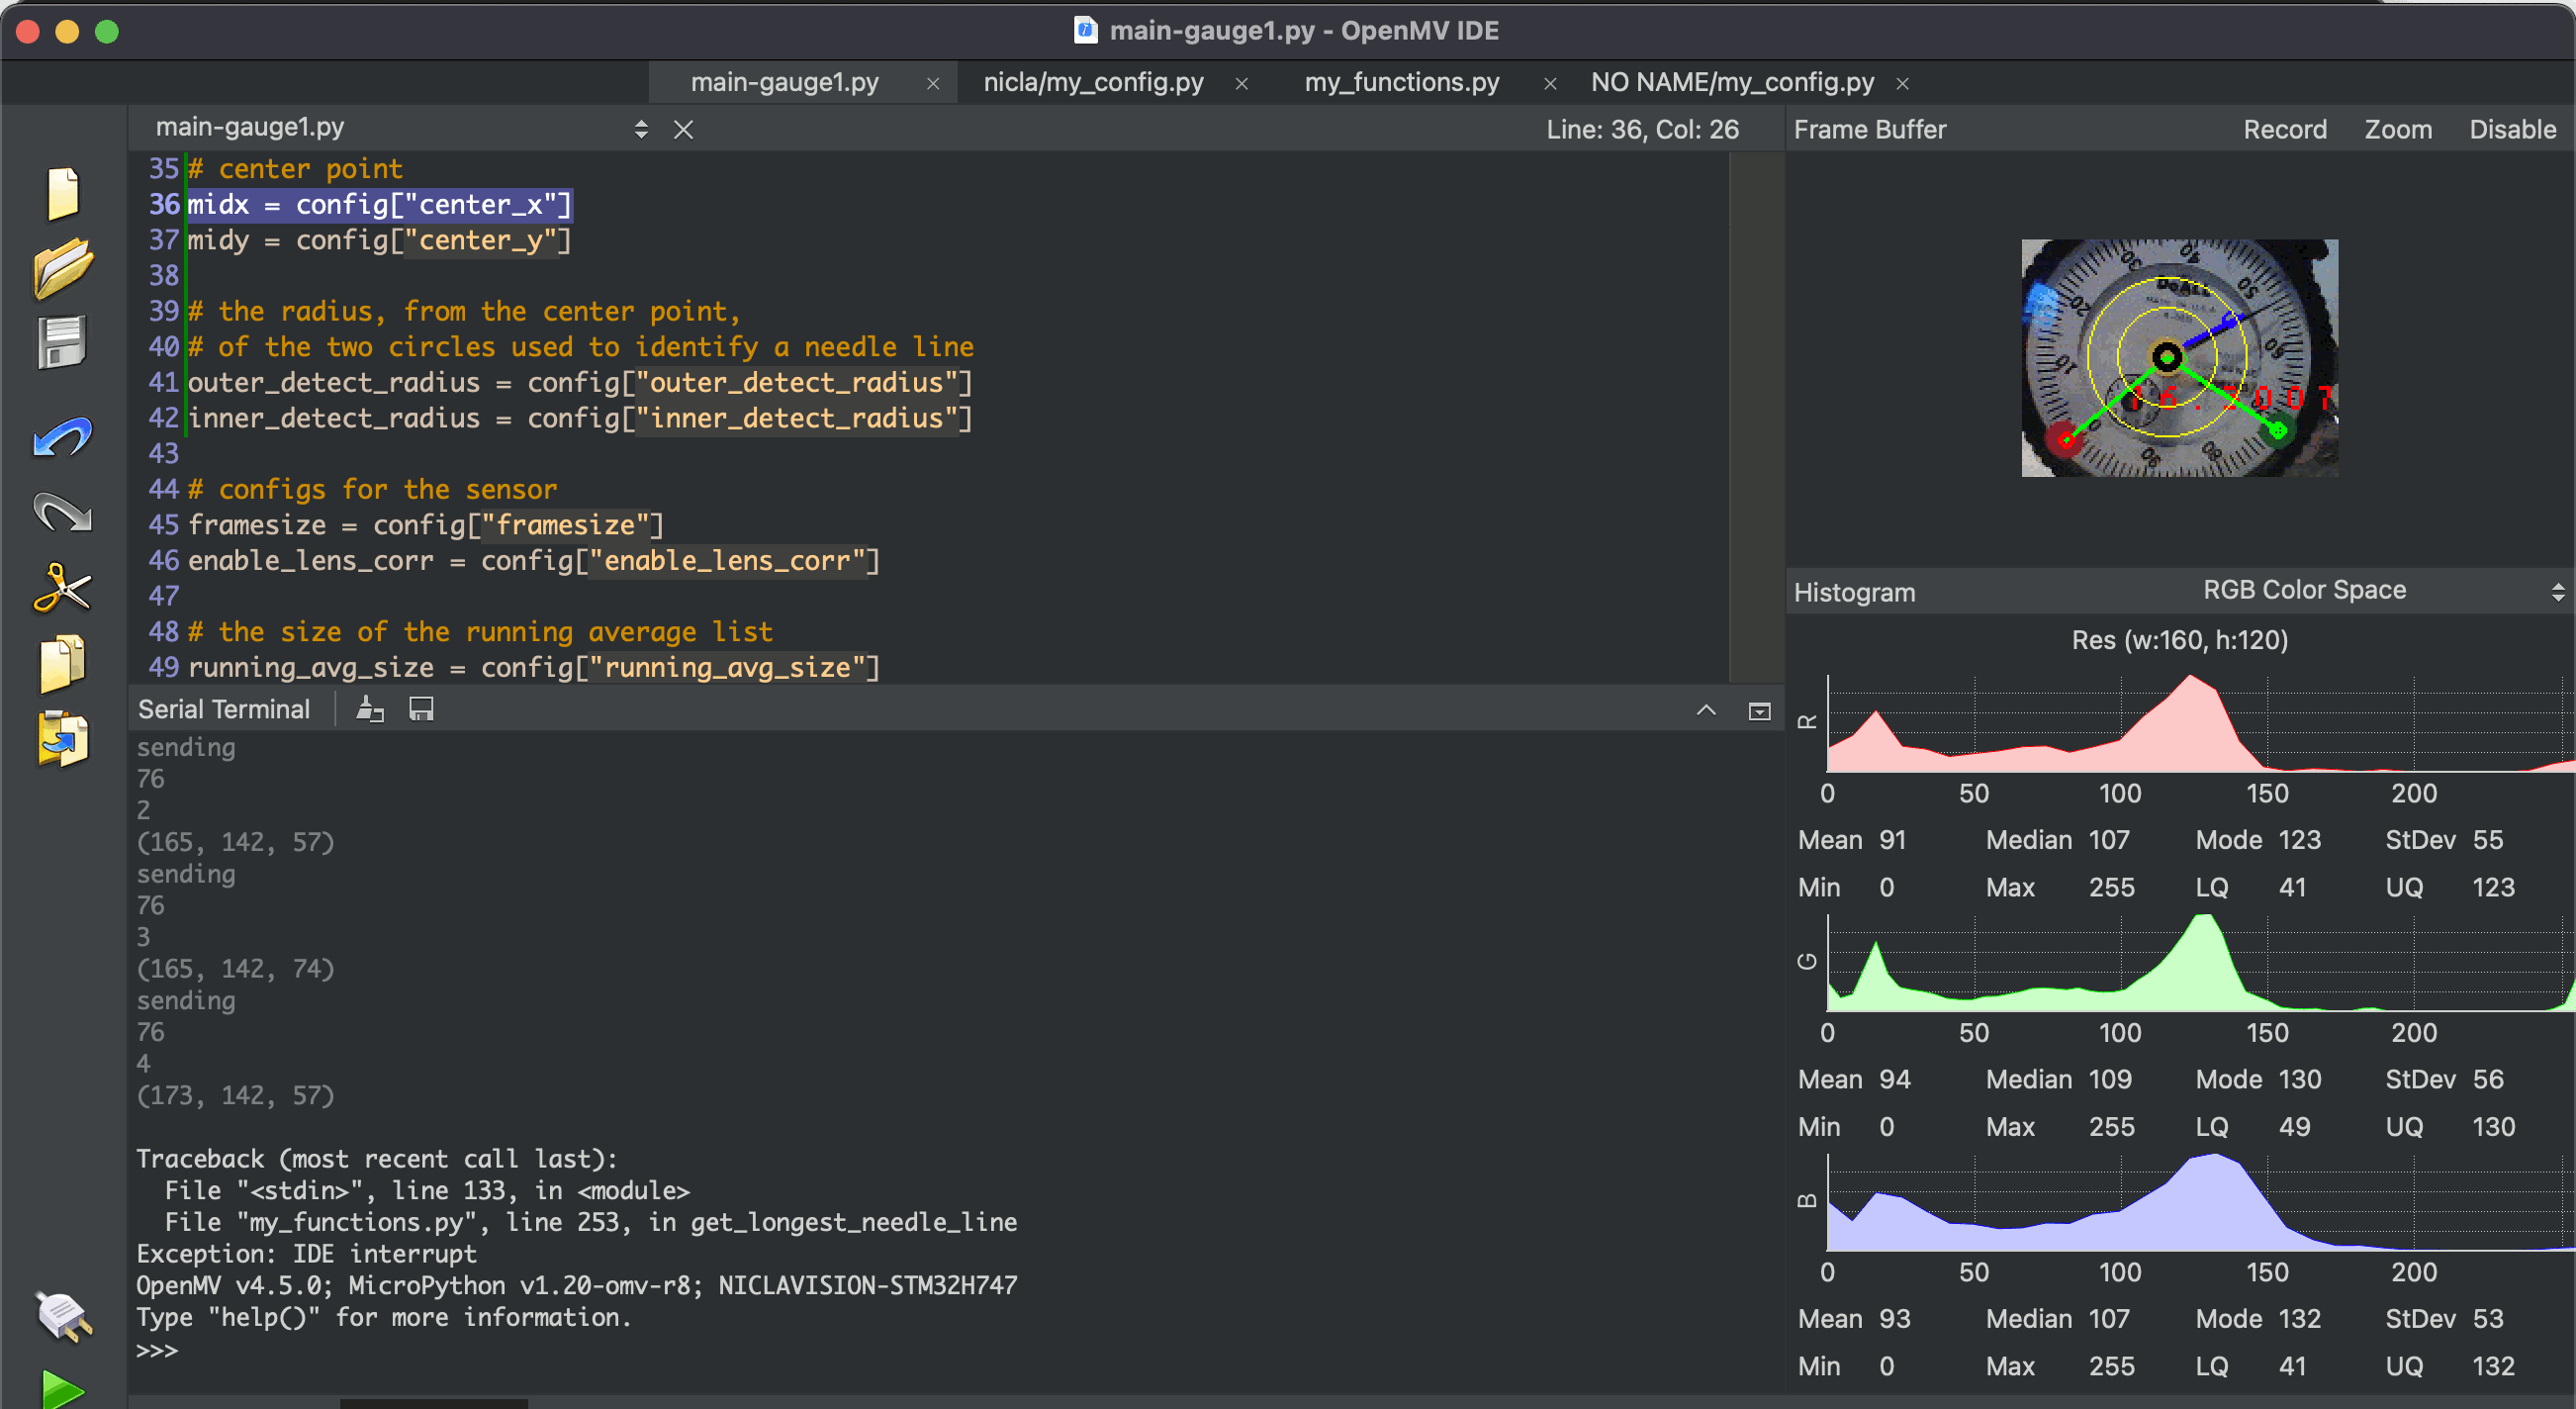Click the red channel histogram graph
The width and height of the screenshot is (2576, 1409).
tap(2200, 723)
